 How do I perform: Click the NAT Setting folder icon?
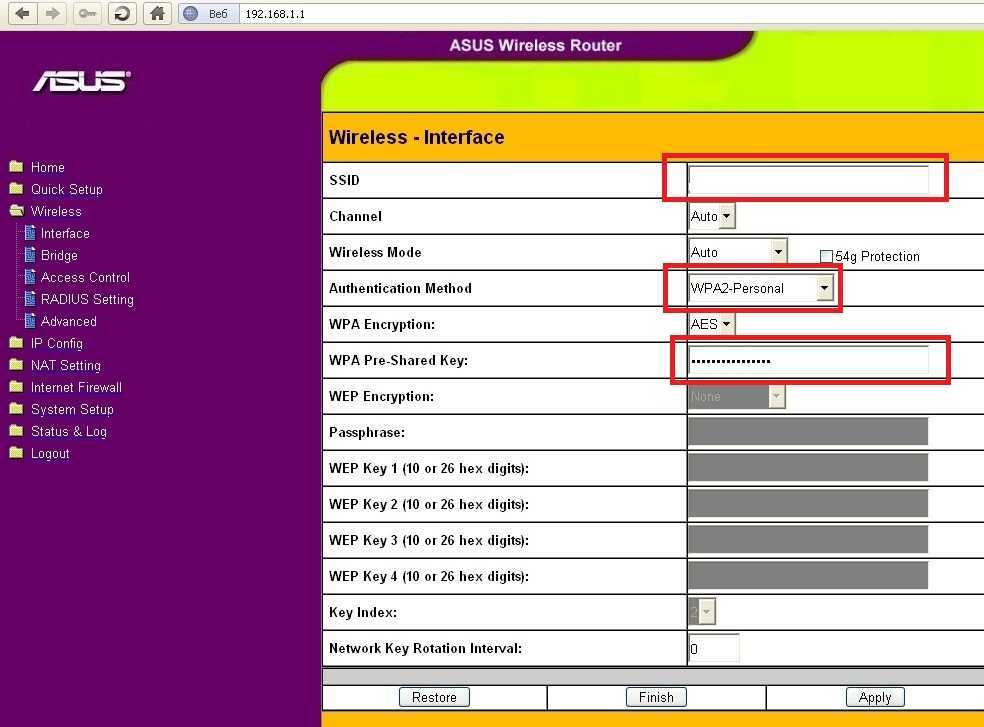[16, 365]
